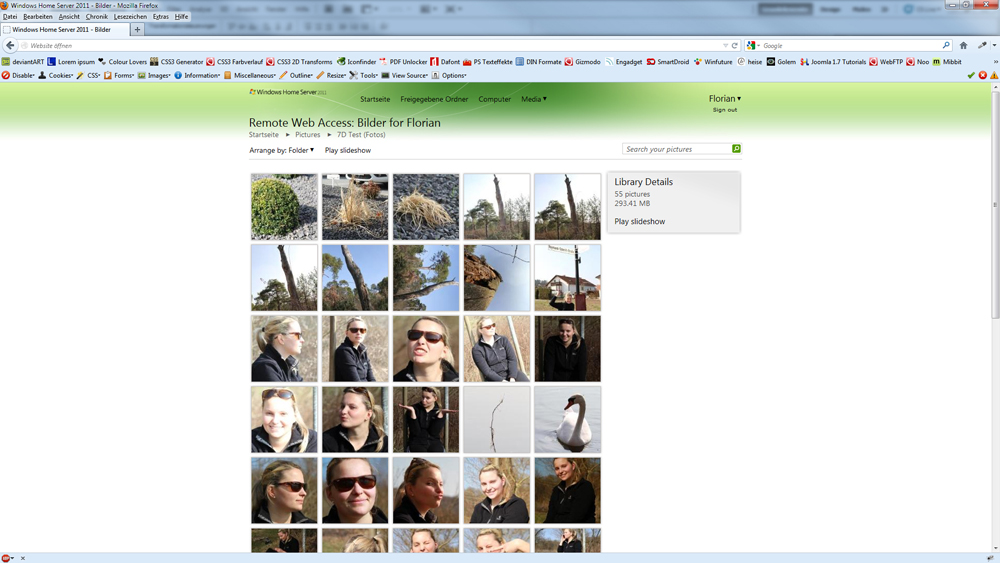
Task: Open Freigegebene Ordner navigation link
Action: tap(434, 99)
